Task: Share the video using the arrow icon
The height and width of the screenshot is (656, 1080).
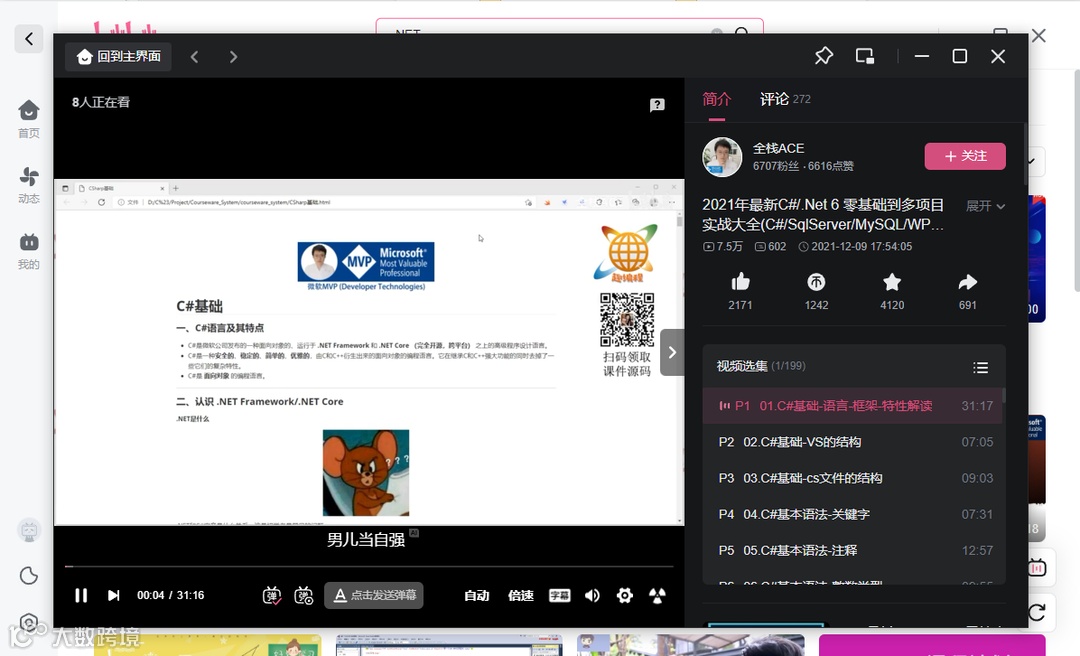Action: click(x=966, y=289)
